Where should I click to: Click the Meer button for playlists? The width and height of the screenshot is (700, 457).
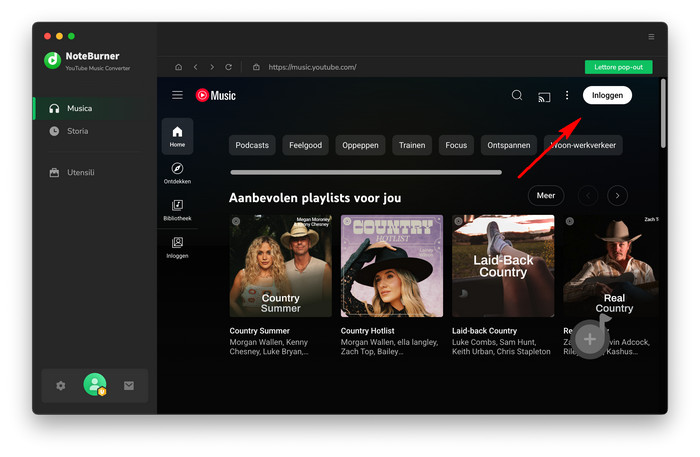[x=546, y=195]
